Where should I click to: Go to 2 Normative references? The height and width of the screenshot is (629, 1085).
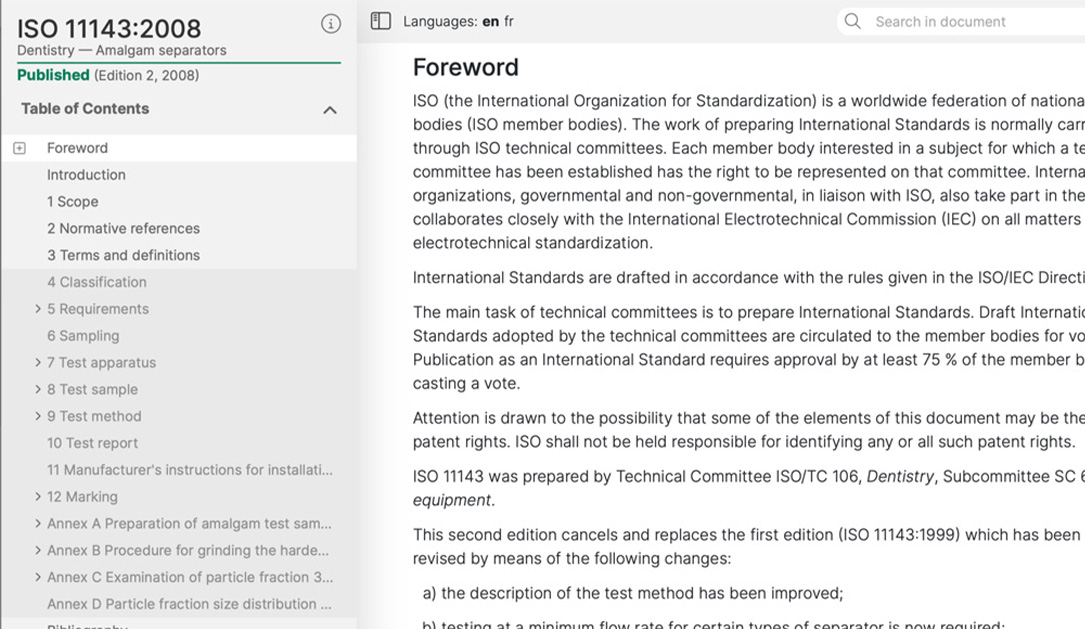click(123, 228)
